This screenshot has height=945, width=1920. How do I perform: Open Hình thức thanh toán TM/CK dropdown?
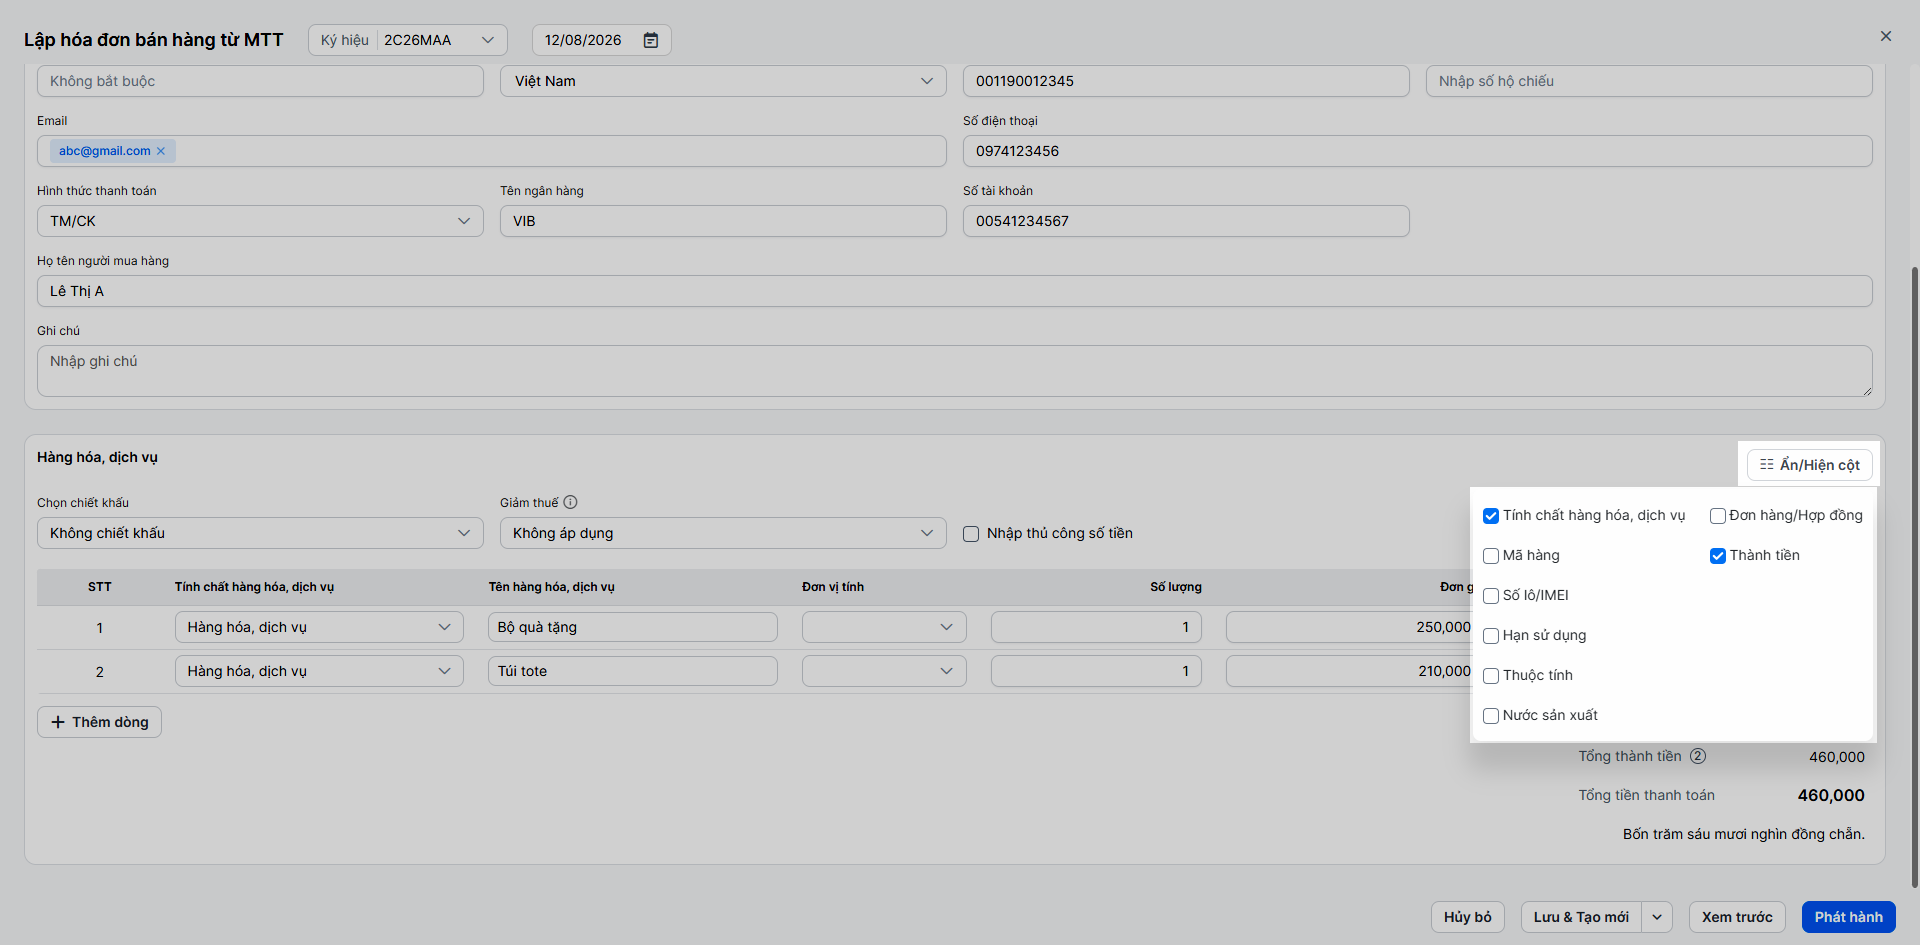260,221
